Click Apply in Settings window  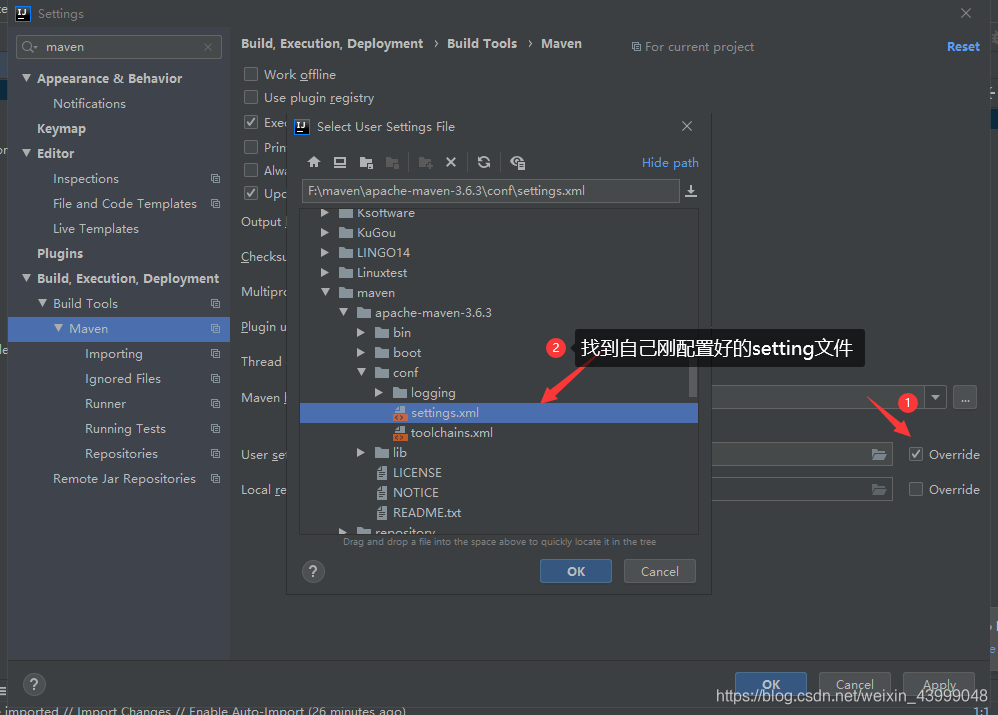[x=939, y=684]
